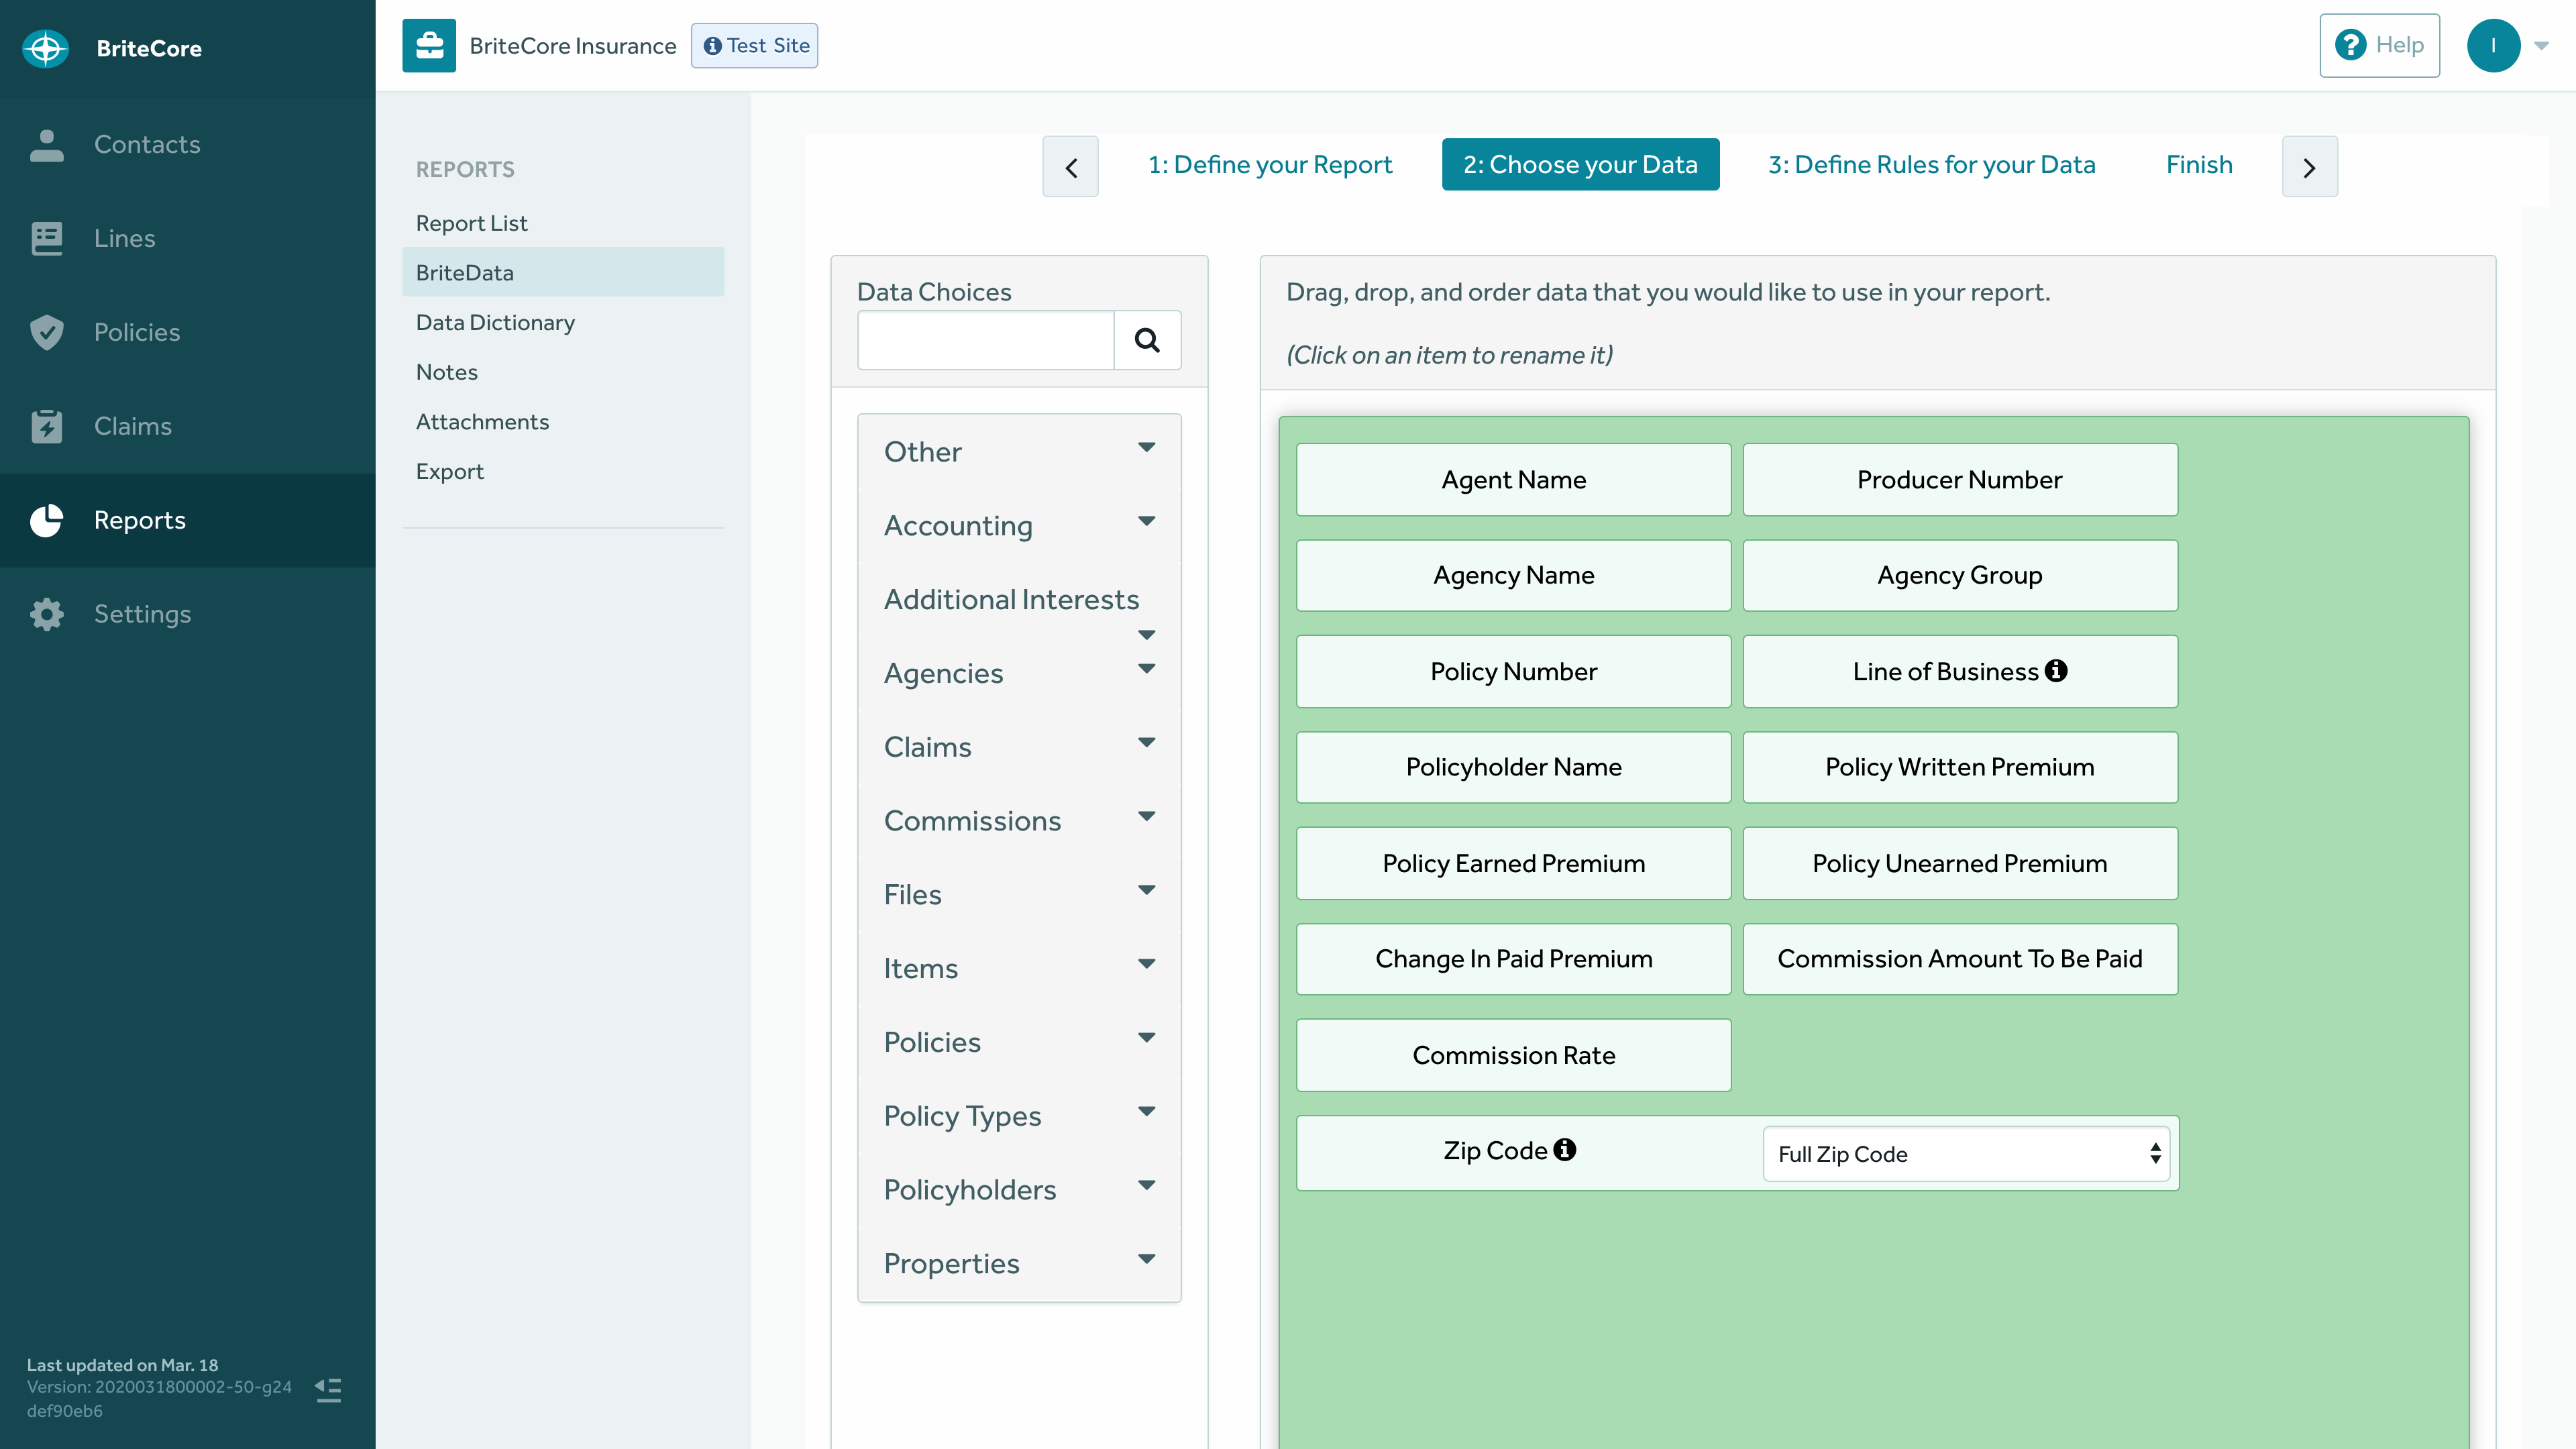Select the Policy Unearned Premium item
Image resolution: width=2576 pixels, height=1449 pixels.
click(x=1960, y=863)
